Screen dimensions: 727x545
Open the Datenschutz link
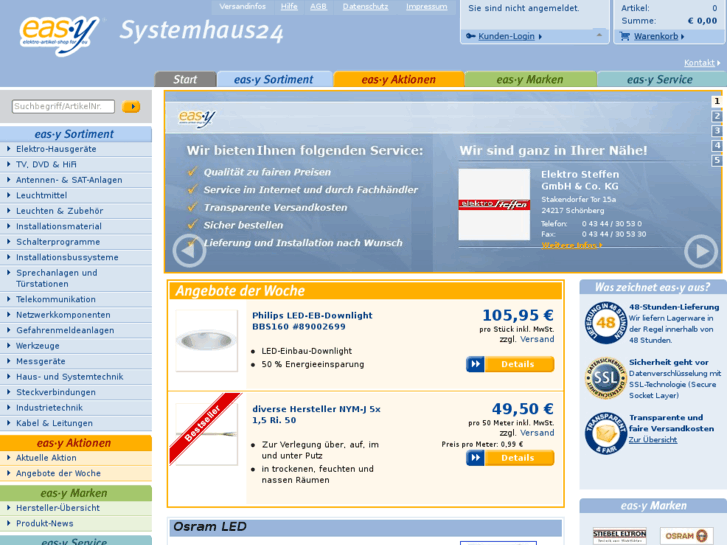click(x=365, y=6)
